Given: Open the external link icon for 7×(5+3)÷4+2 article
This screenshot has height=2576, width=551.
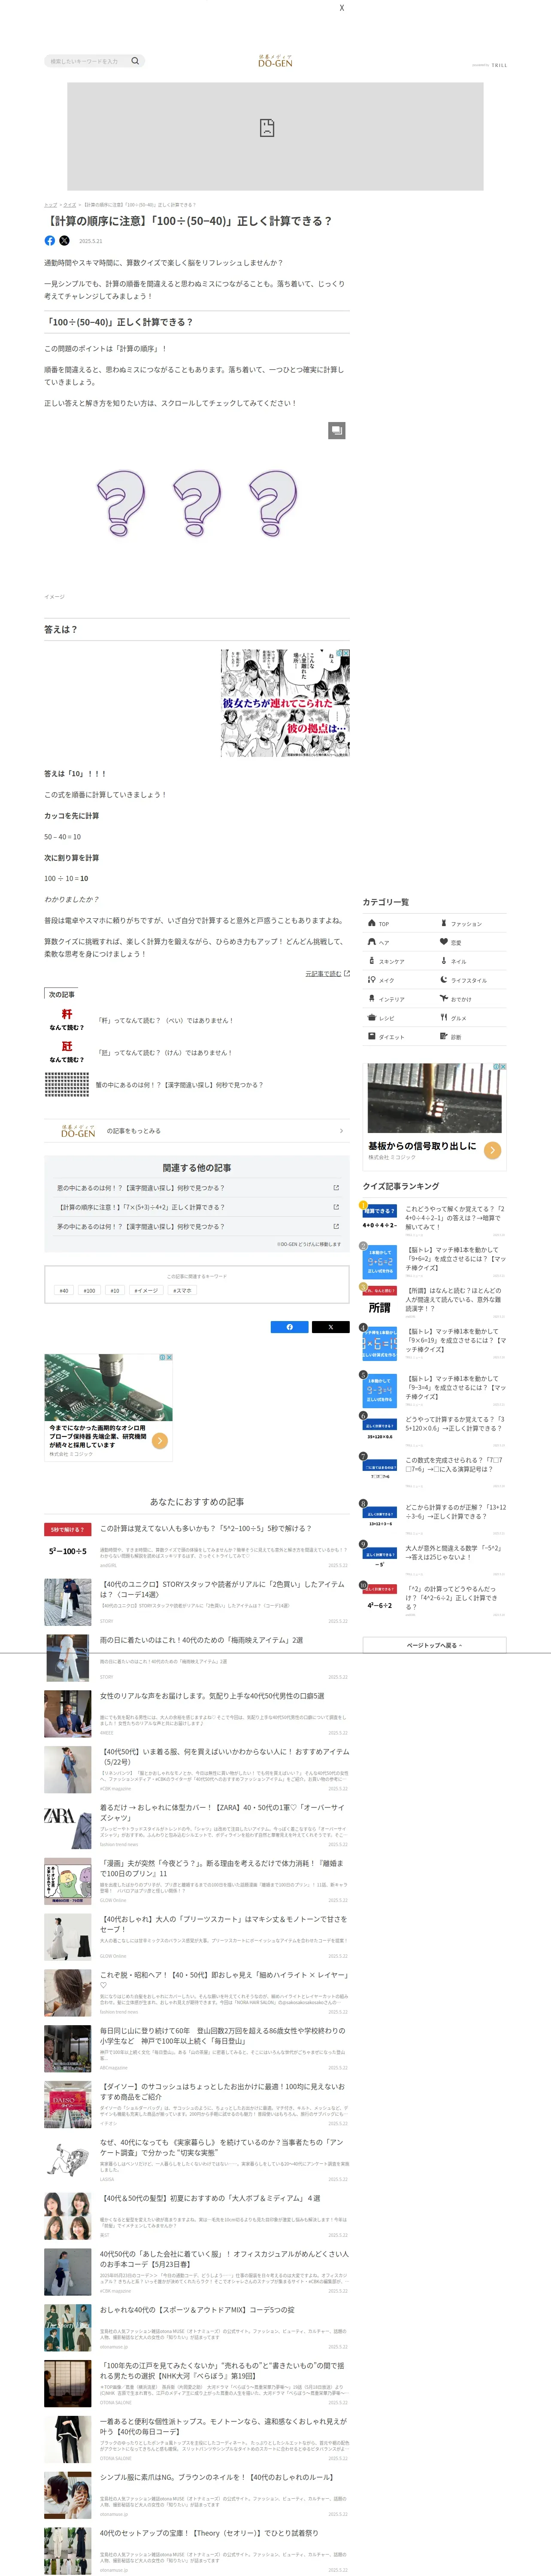Looking at the screenshot, I should coord(336,1207).
